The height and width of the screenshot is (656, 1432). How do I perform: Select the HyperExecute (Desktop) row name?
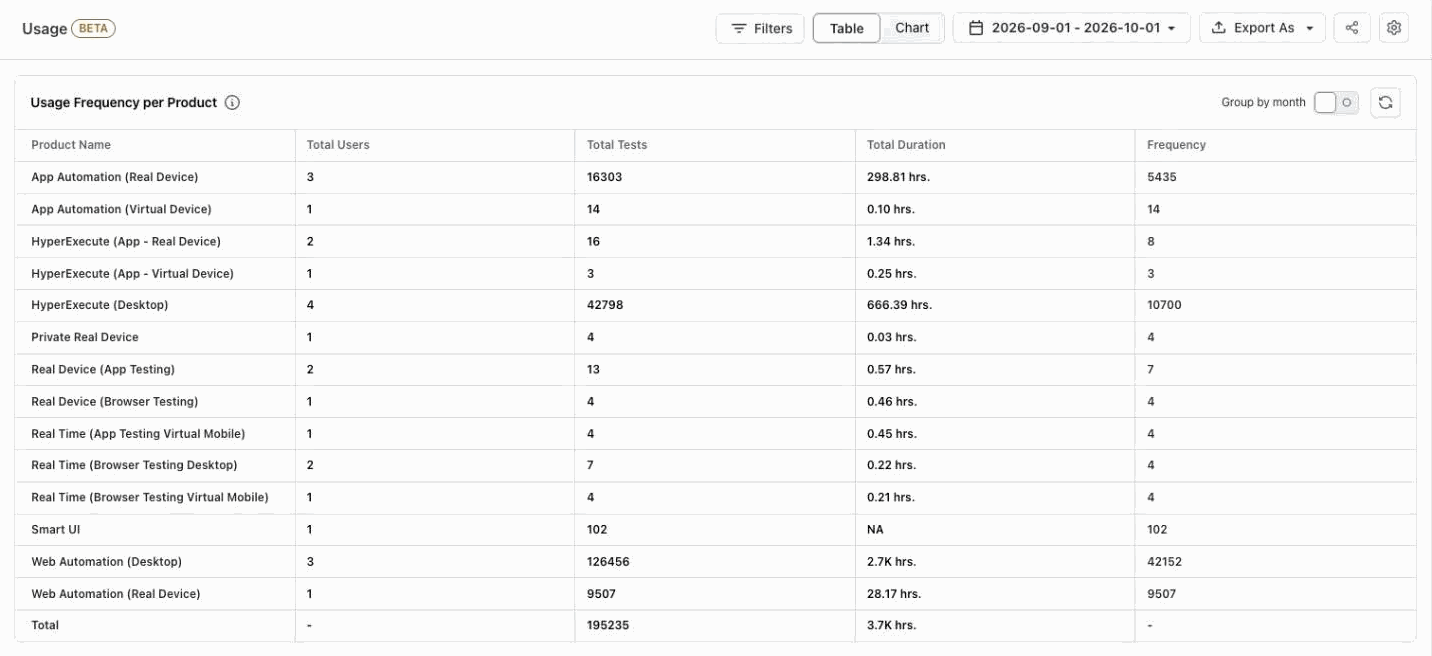point(100,305)
